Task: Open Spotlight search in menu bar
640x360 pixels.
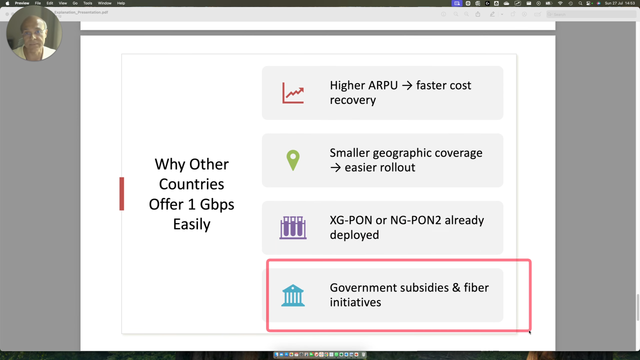Action: 580,3
